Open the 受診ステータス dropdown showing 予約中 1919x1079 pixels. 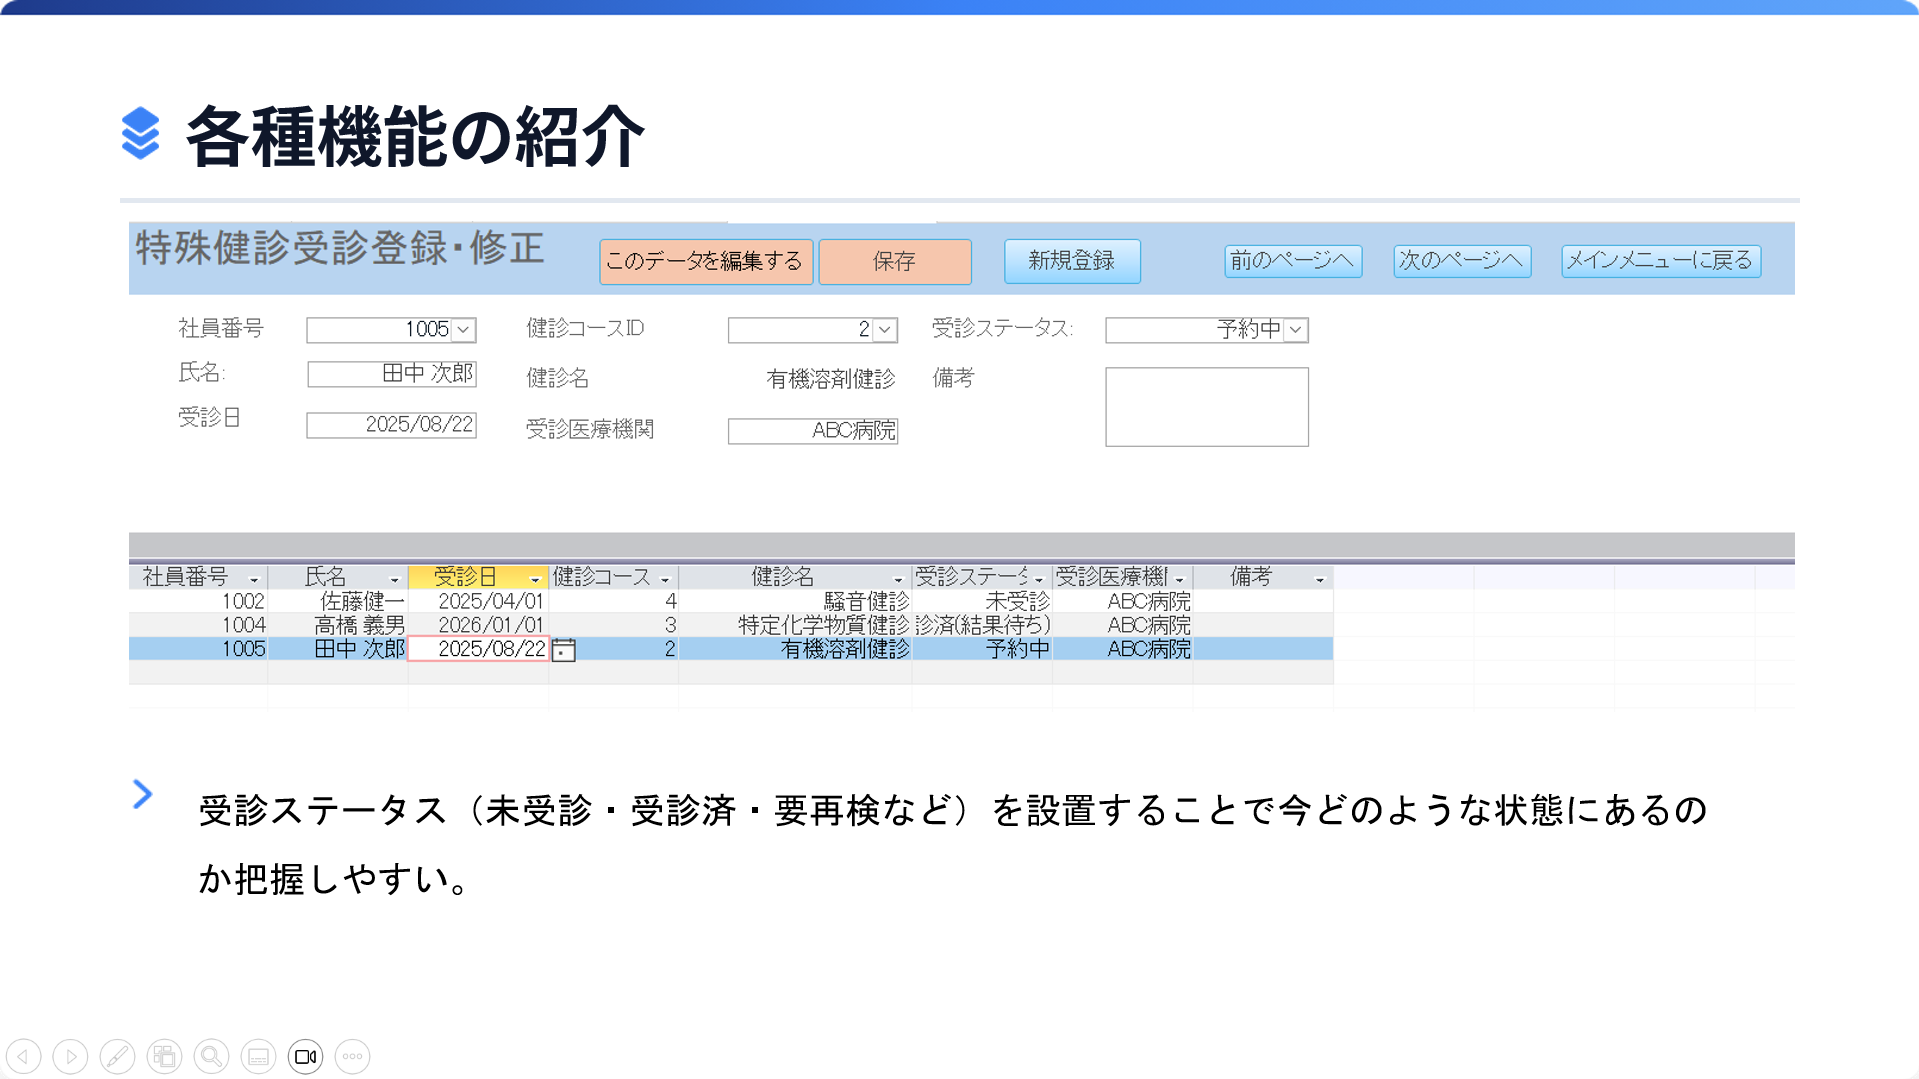click(1295, 330)
